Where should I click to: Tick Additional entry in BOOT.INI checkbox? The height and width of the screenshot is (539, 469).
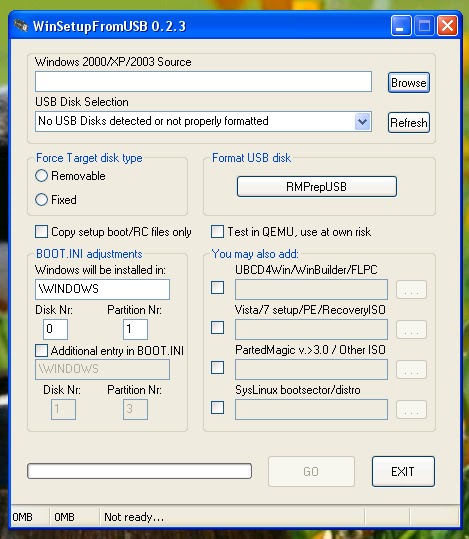coord(41,351)
